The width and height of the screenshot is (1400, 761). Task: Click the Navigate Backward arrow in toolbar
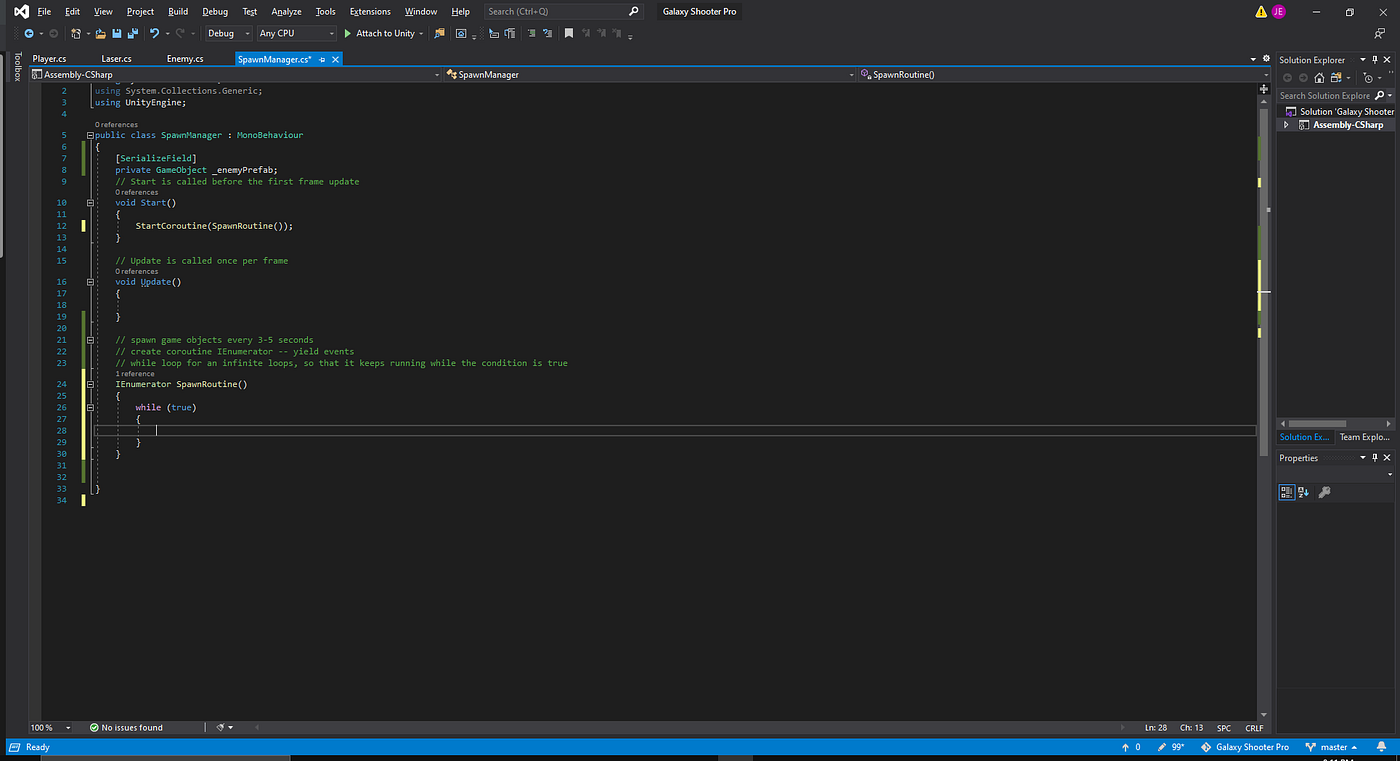(x=29, y=33)
